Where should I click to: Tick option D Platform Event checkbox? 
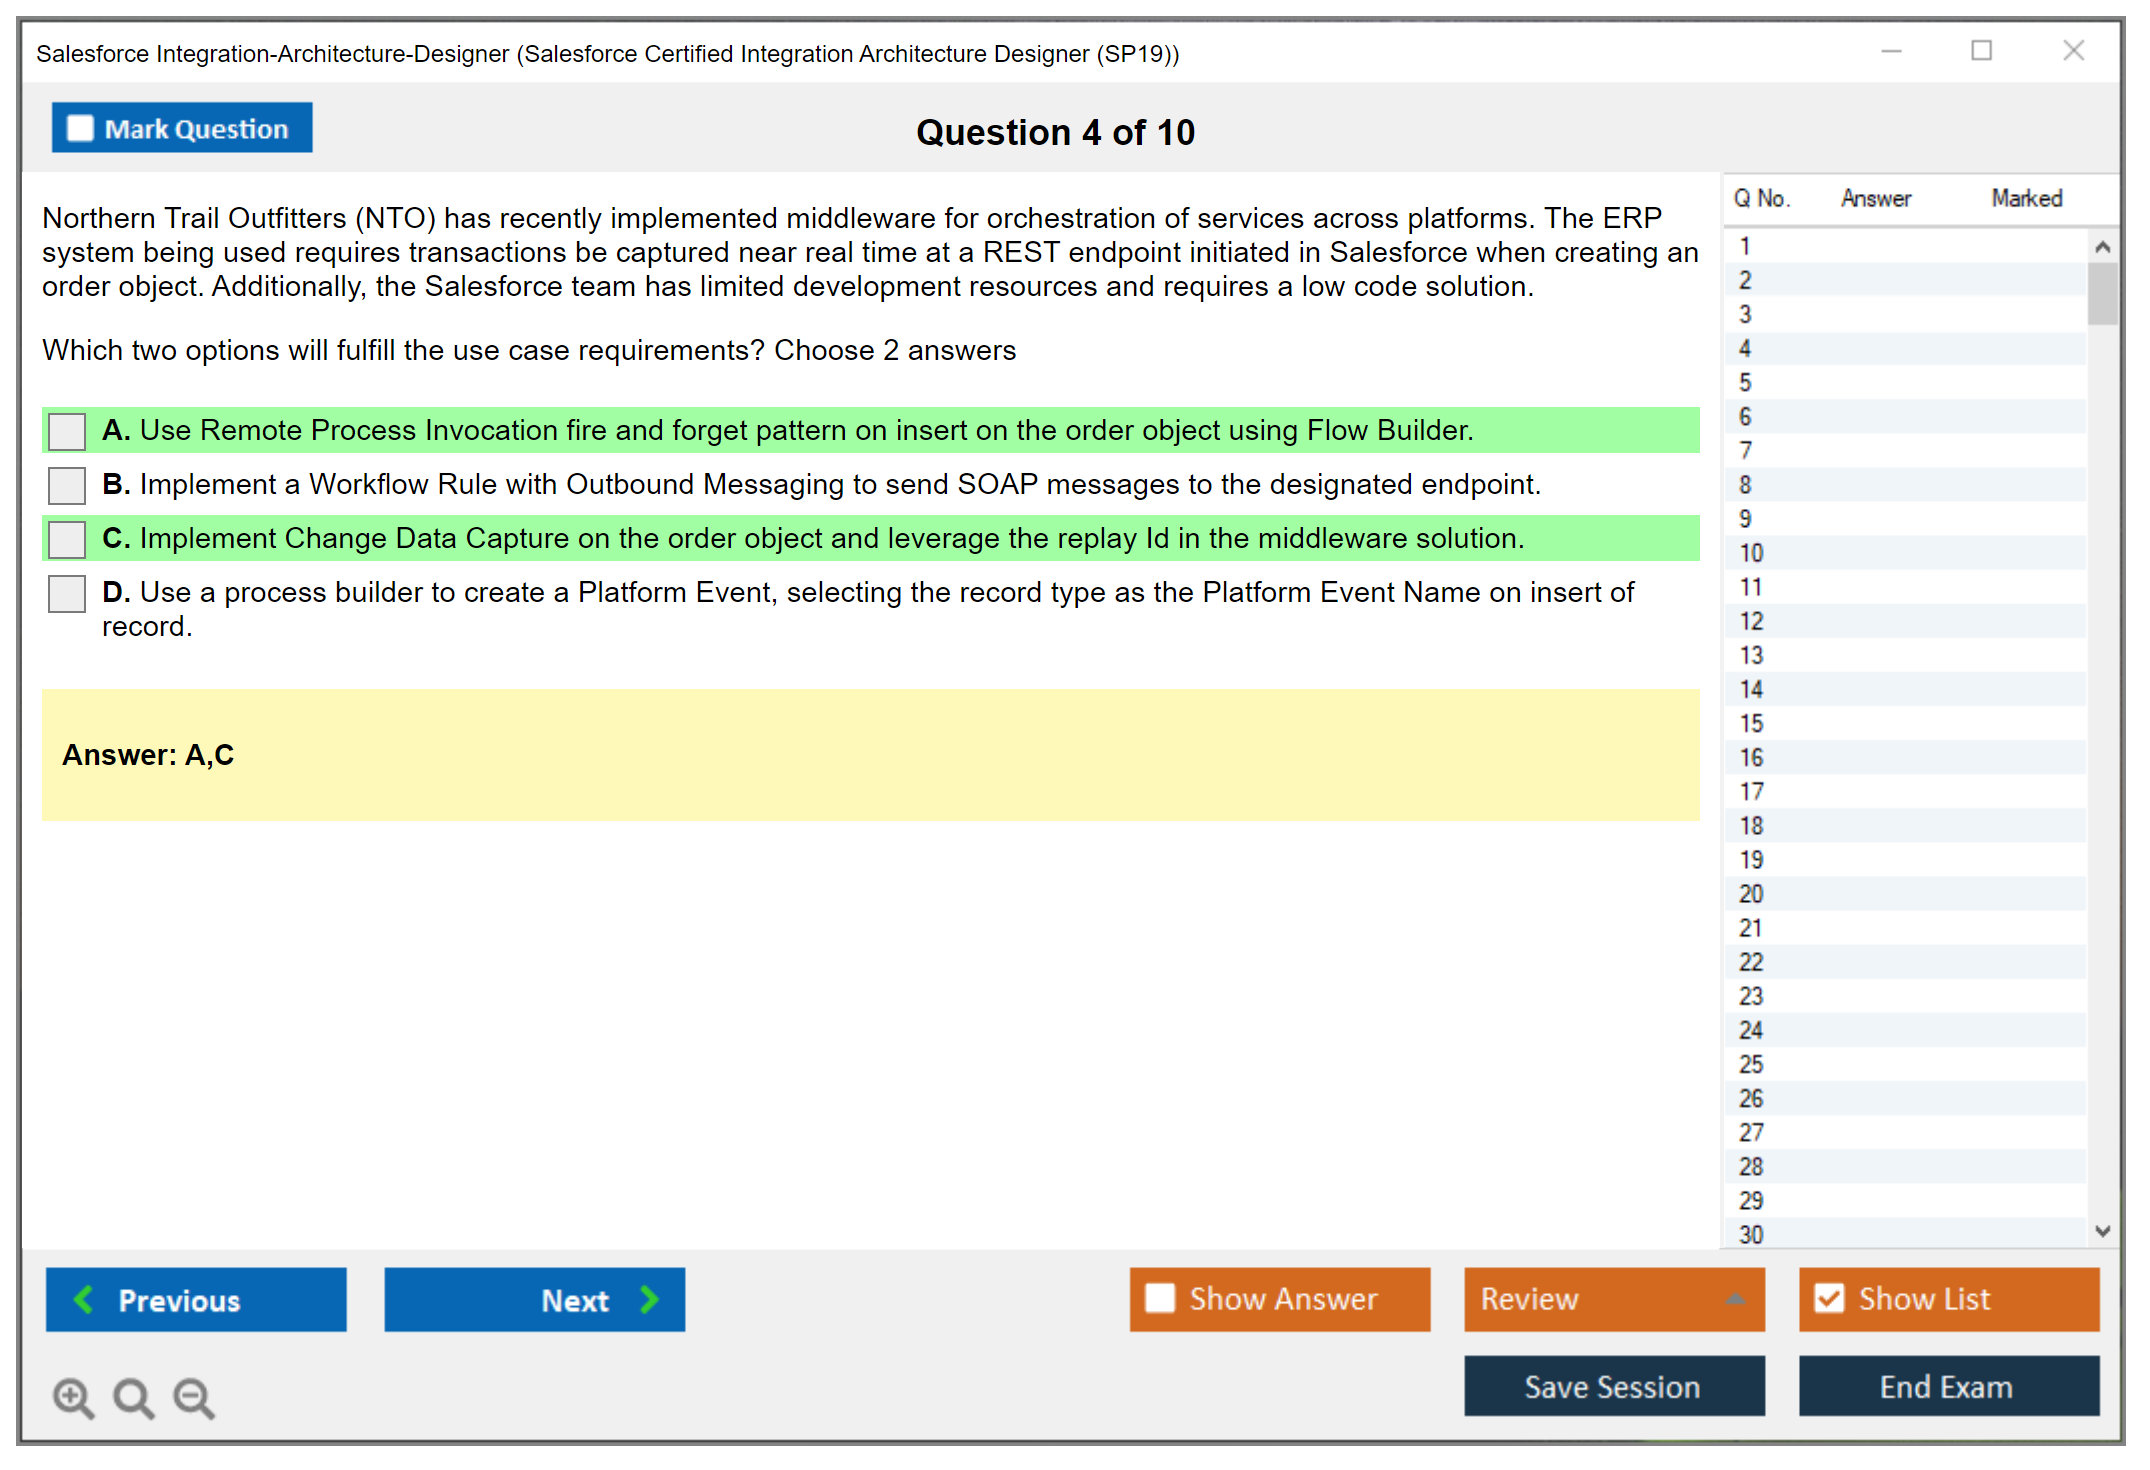(x=67, y=593)
